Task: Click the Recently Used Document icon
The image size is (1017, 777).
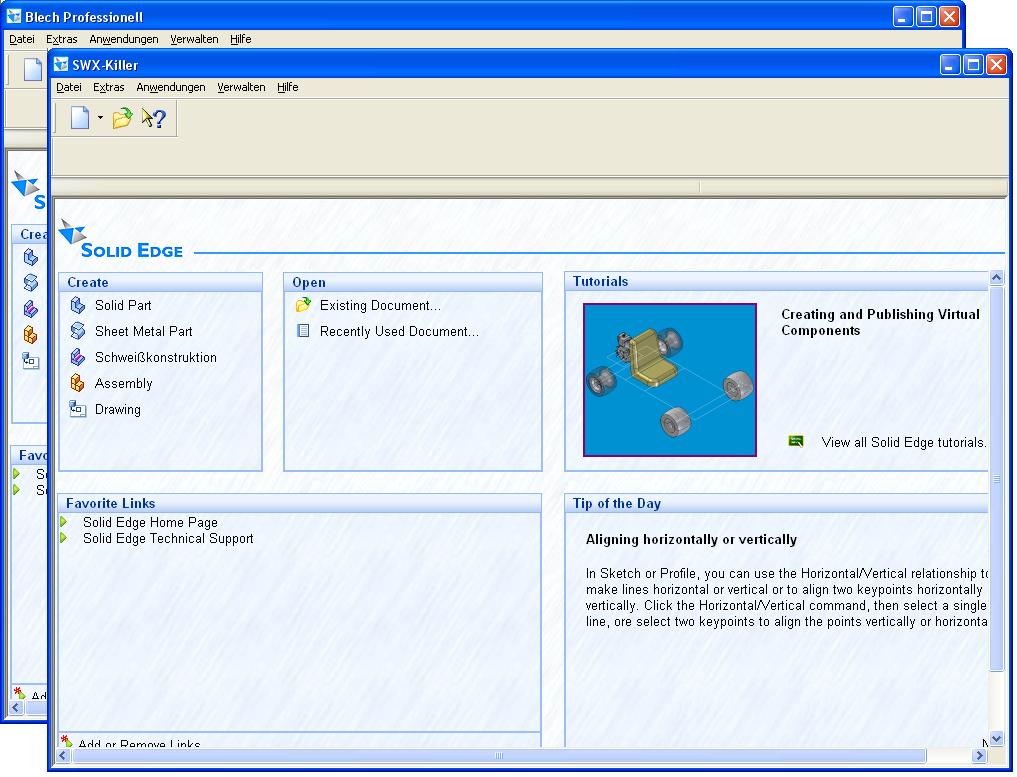Action: [x=303, y=331]
